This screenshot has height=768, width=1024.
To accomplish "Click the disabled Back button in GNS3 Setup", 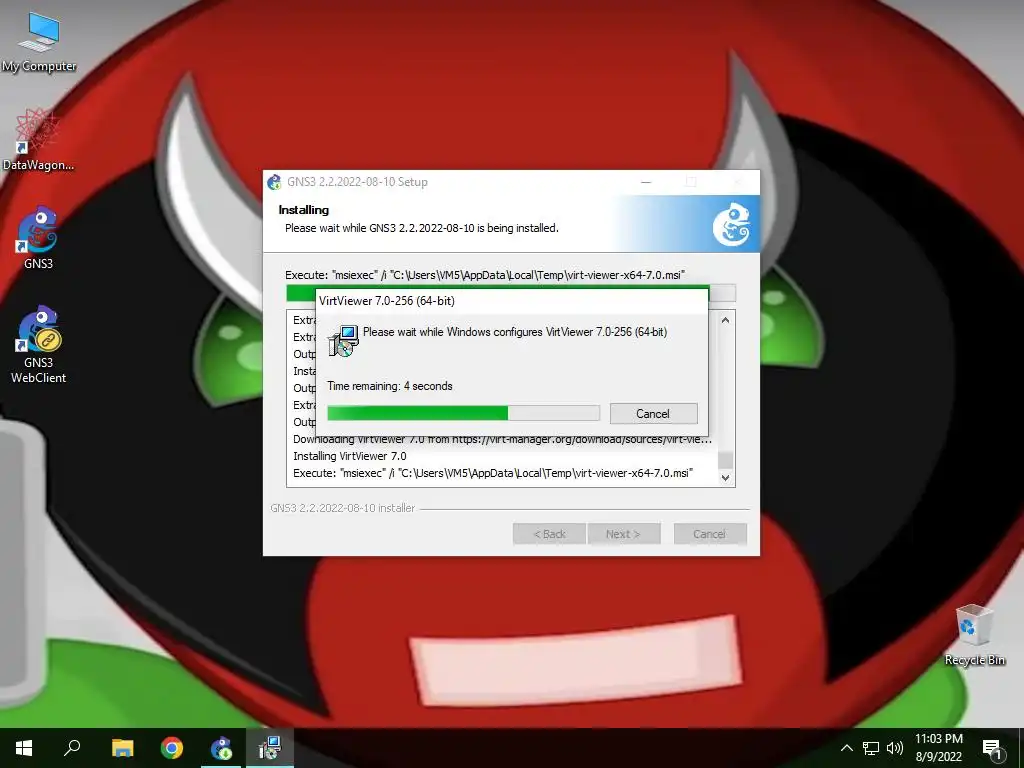I will (x=549, y=534).
